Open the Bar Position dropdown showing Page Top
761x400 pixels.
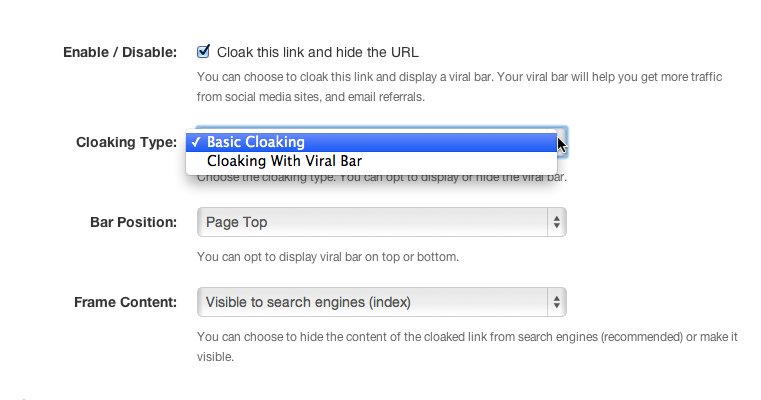click(x=381, y=222)
